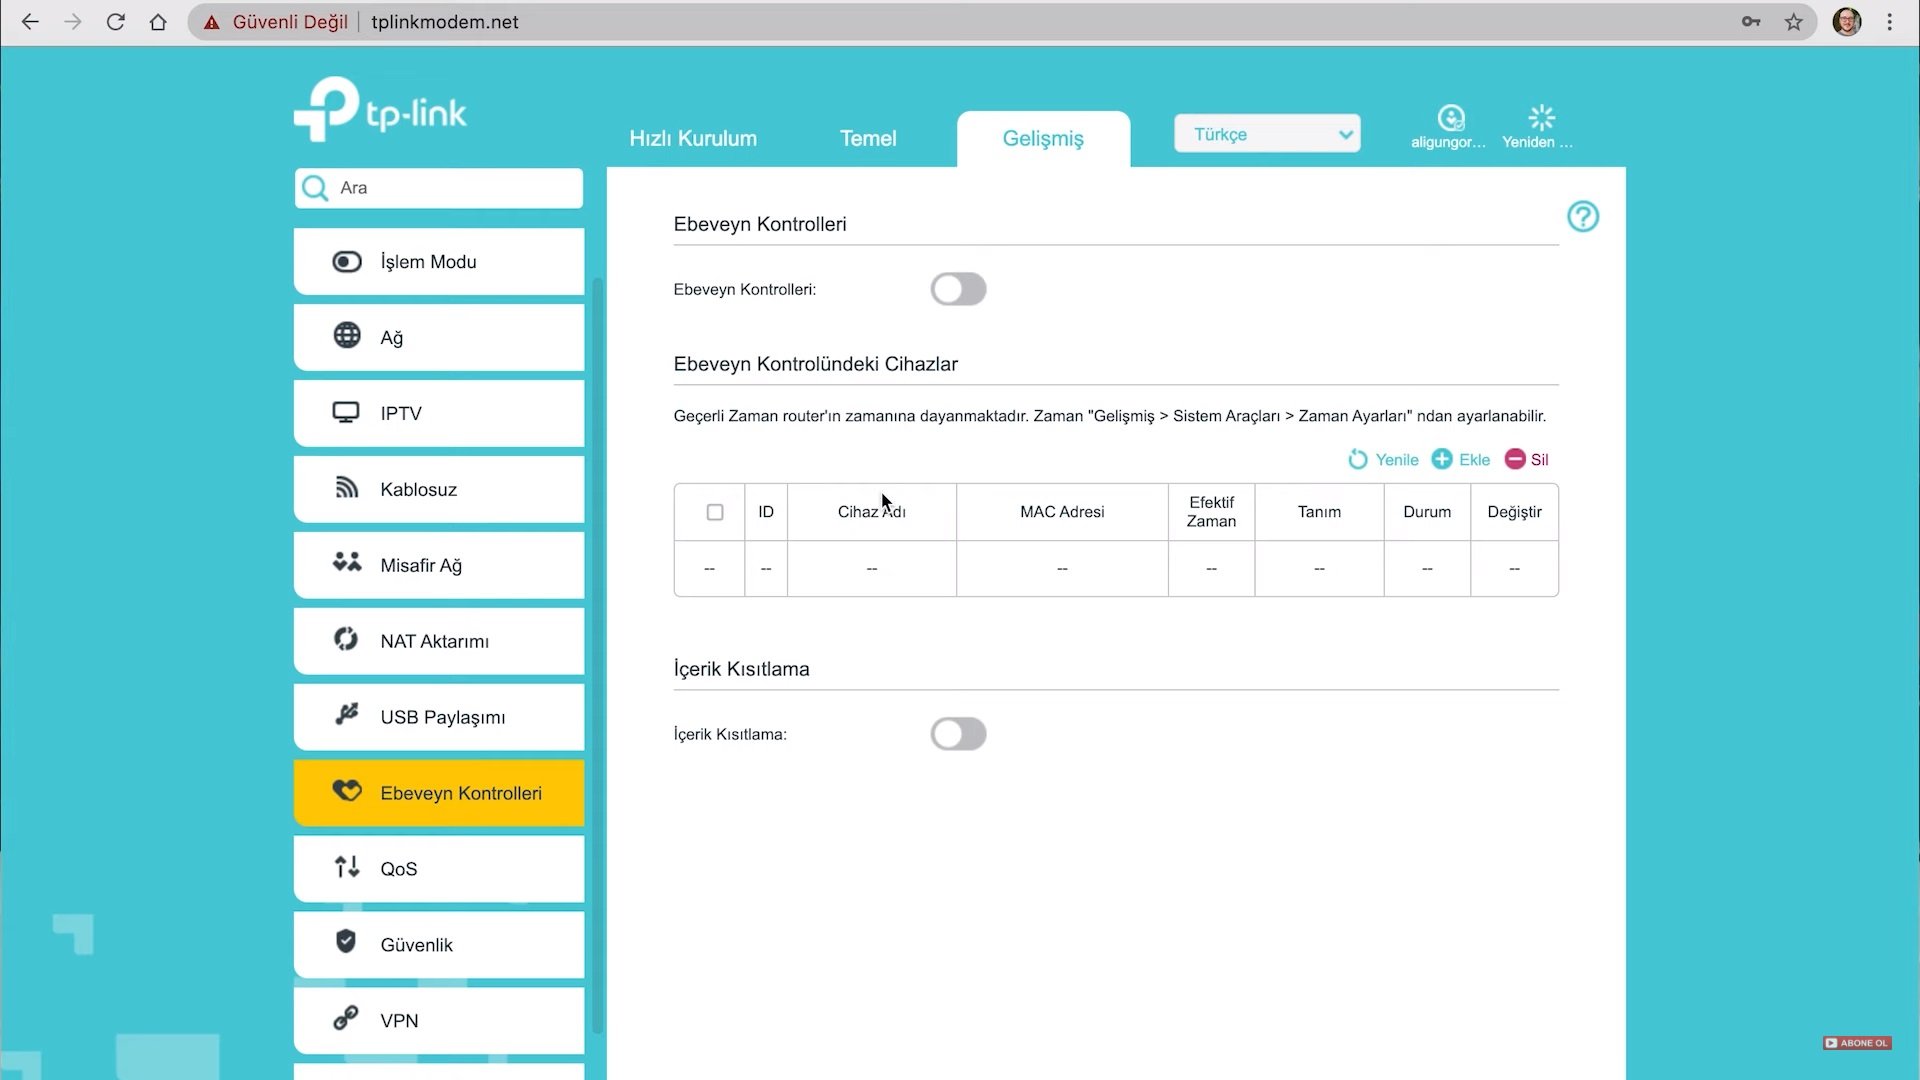The image size is (1920, 1080).
Task: Switch to the Hızlı Kurulum tab
Action: (692, 138)
